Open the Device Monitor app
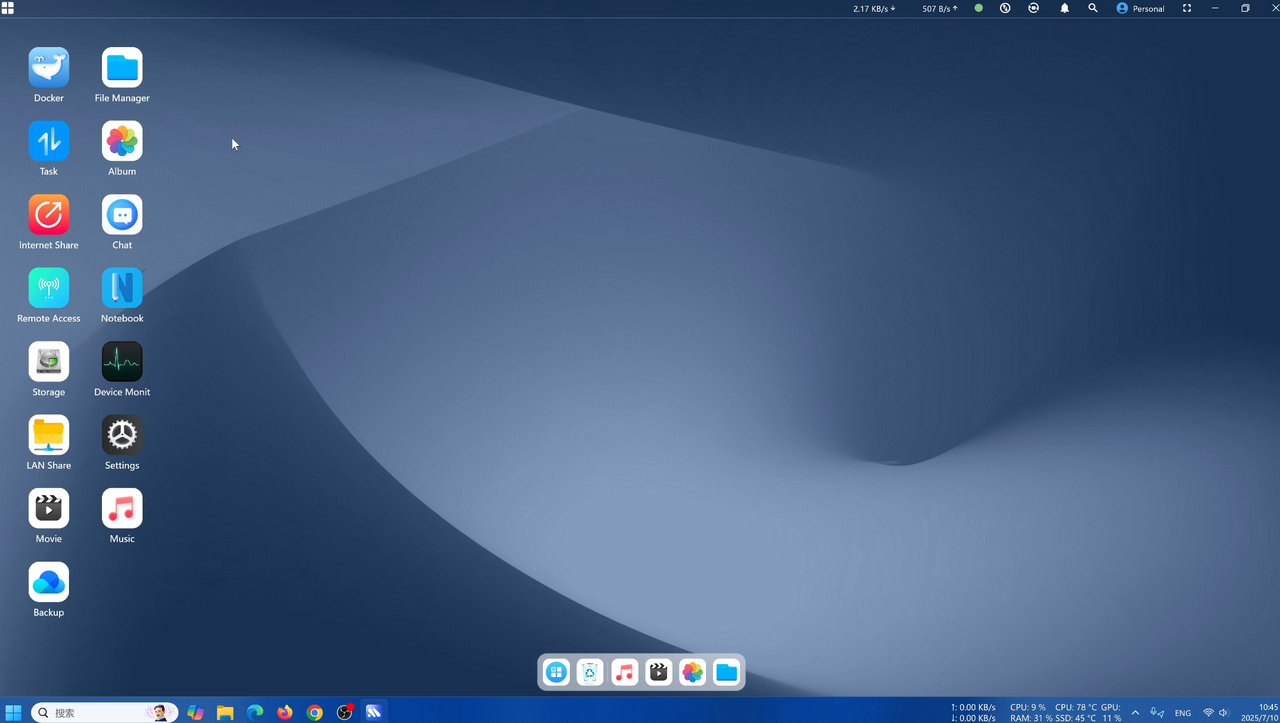 [122, 362]
